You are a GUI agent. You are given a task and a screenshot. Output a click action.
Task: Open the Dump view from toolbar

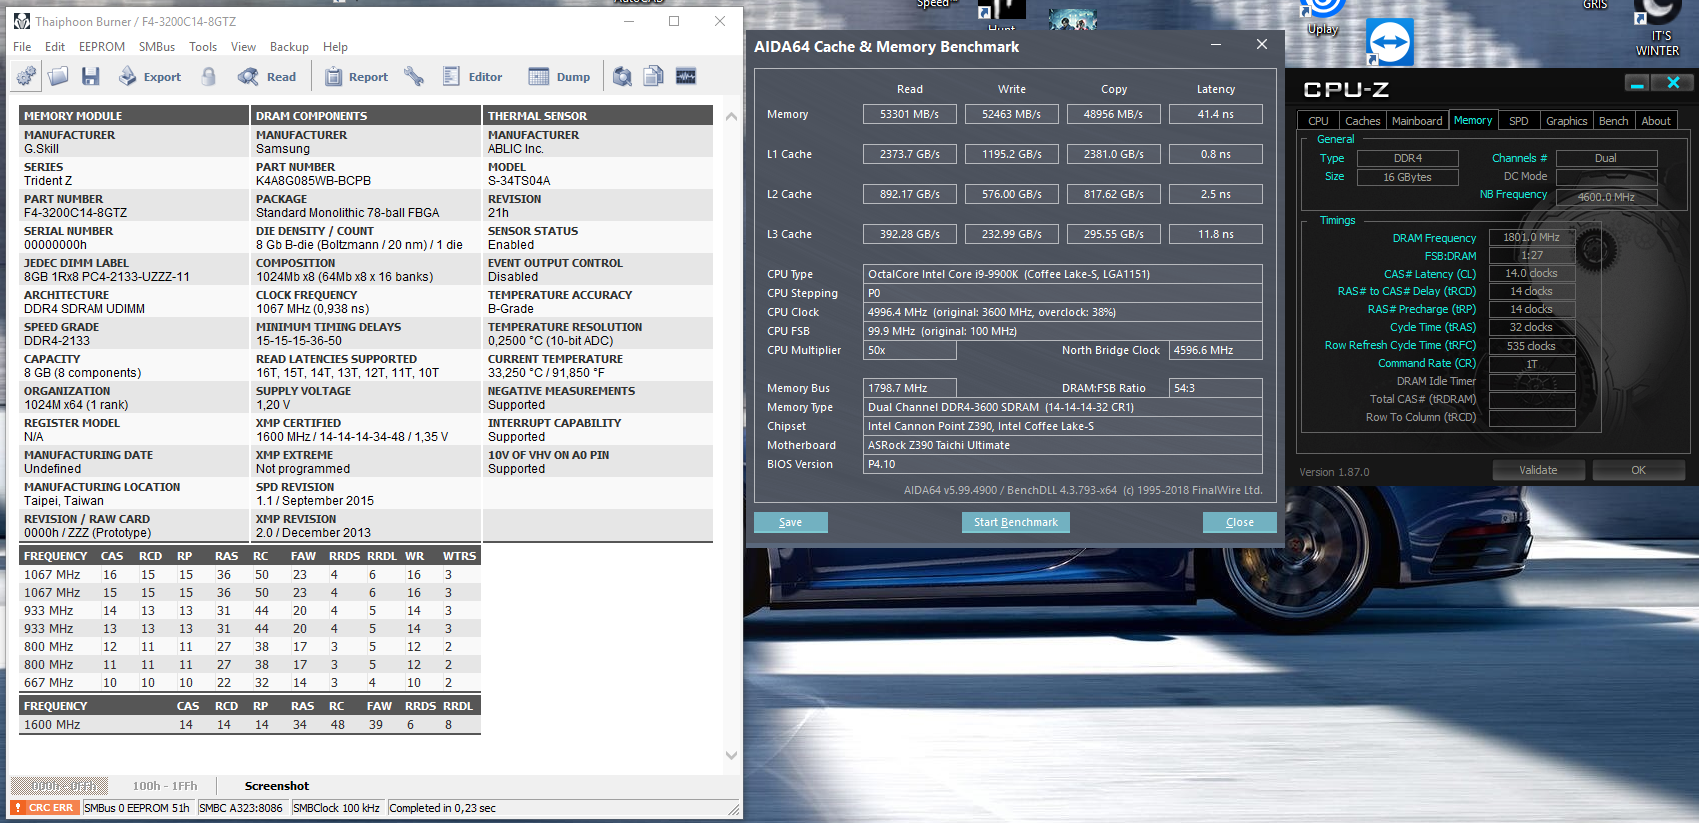pyautogui.click(x=559, y=76)
